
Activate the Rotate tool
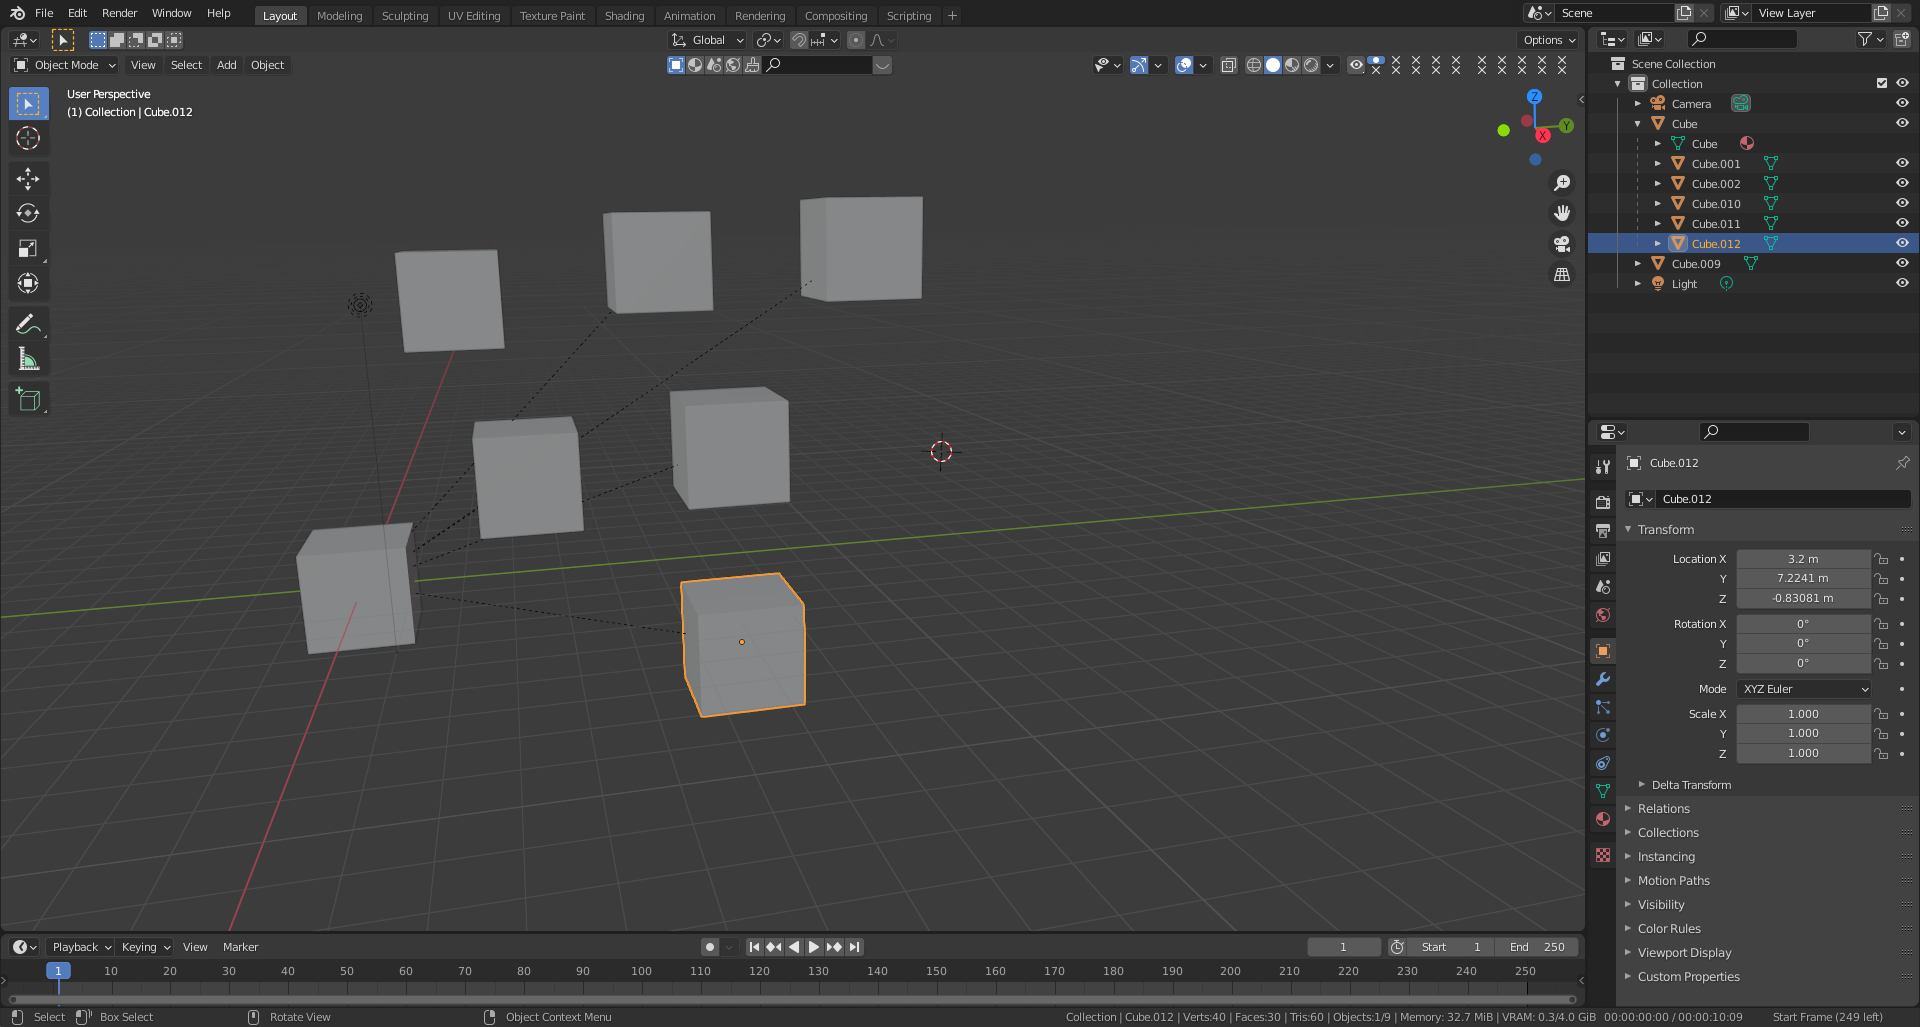[28, 213]
